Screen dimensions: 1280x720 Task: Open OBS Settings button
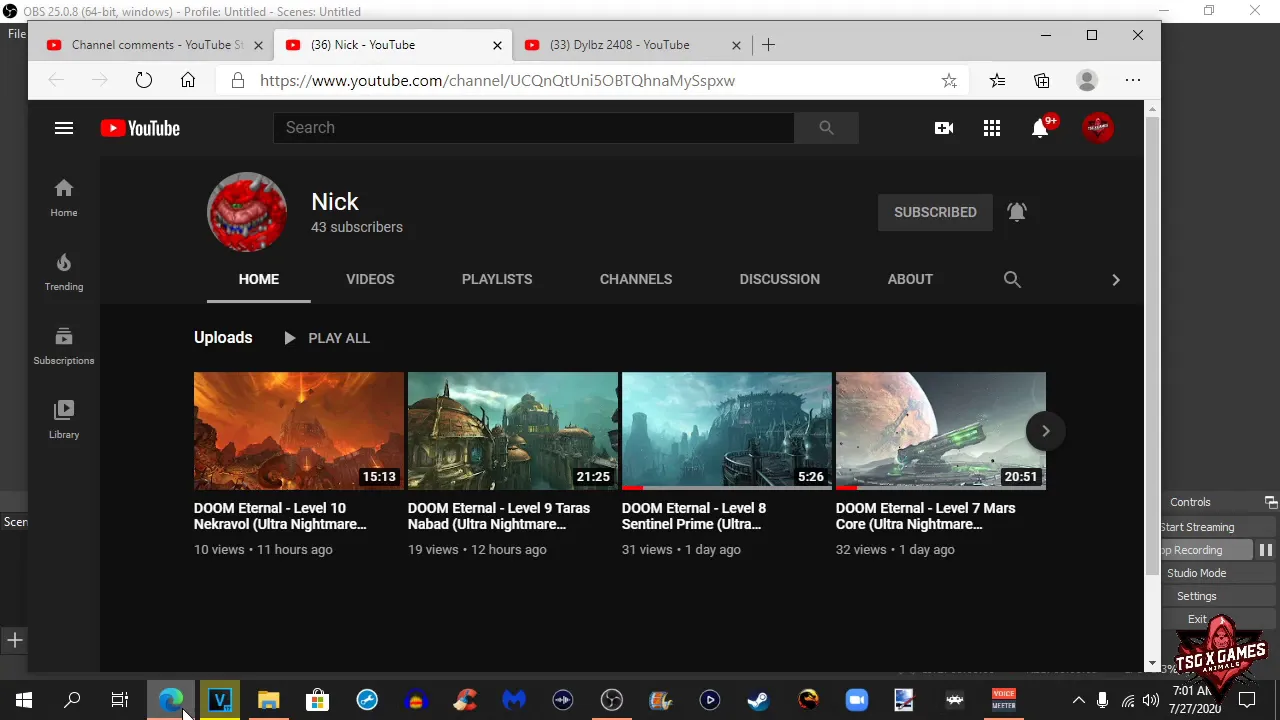[1197, 596]
